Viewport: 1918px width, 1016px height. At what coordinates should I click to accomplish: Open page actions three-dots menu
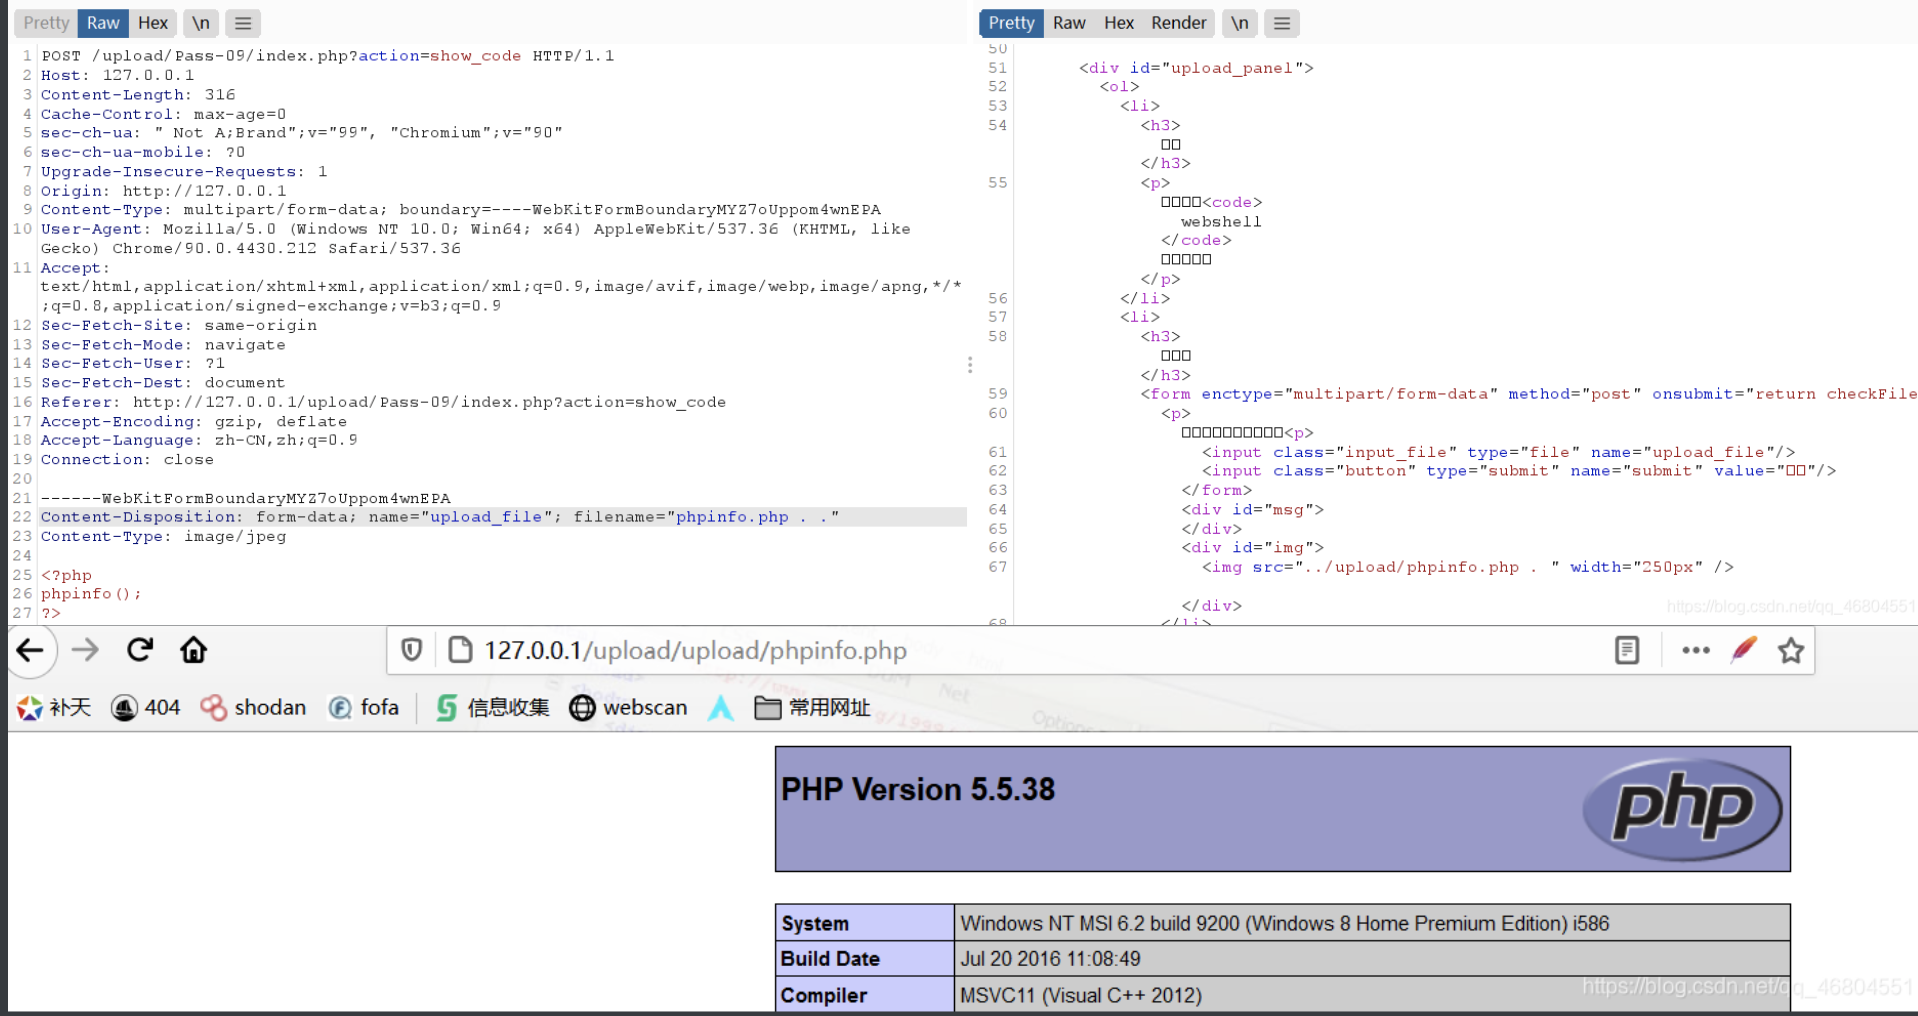pos(1696,651)
